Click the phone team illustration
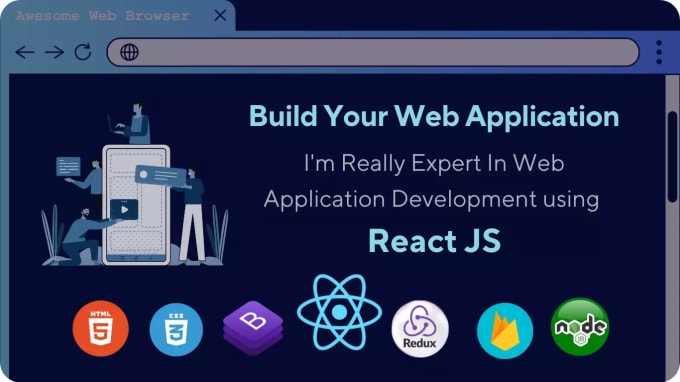 click(134, 183)
